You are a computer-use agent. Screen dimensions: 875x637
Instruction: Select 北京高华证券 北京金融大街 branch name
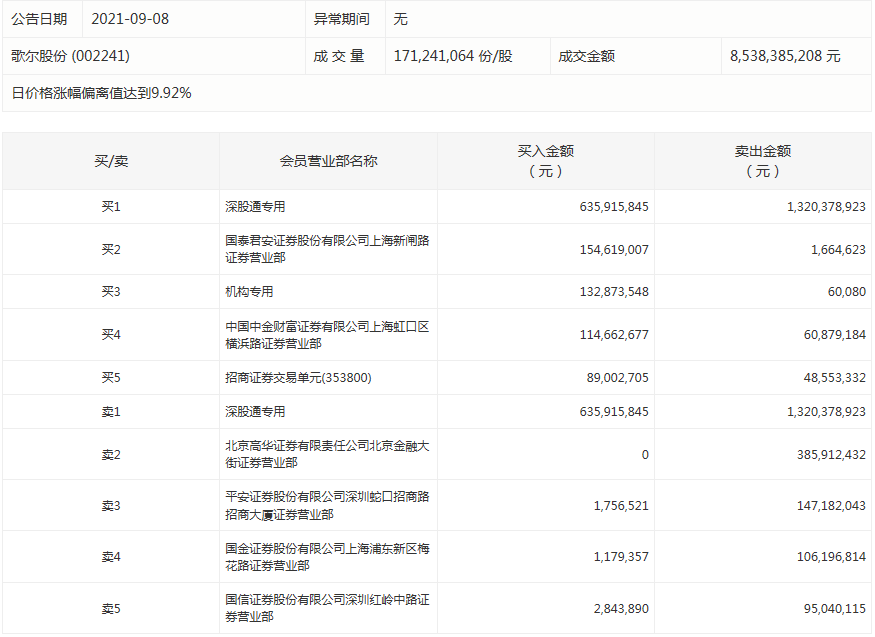click(x=327, y=454)
